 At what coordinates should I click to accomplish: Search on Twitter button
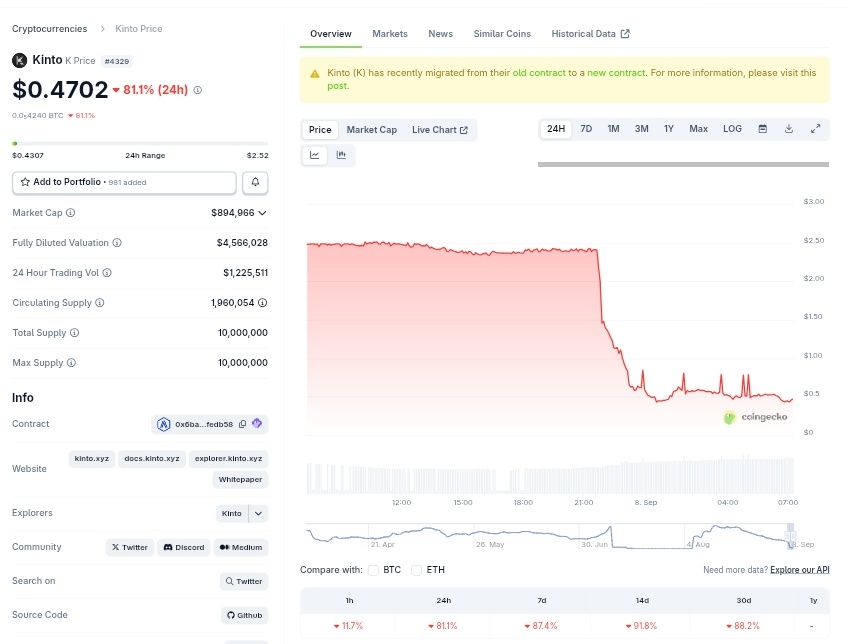pos(244,582)
